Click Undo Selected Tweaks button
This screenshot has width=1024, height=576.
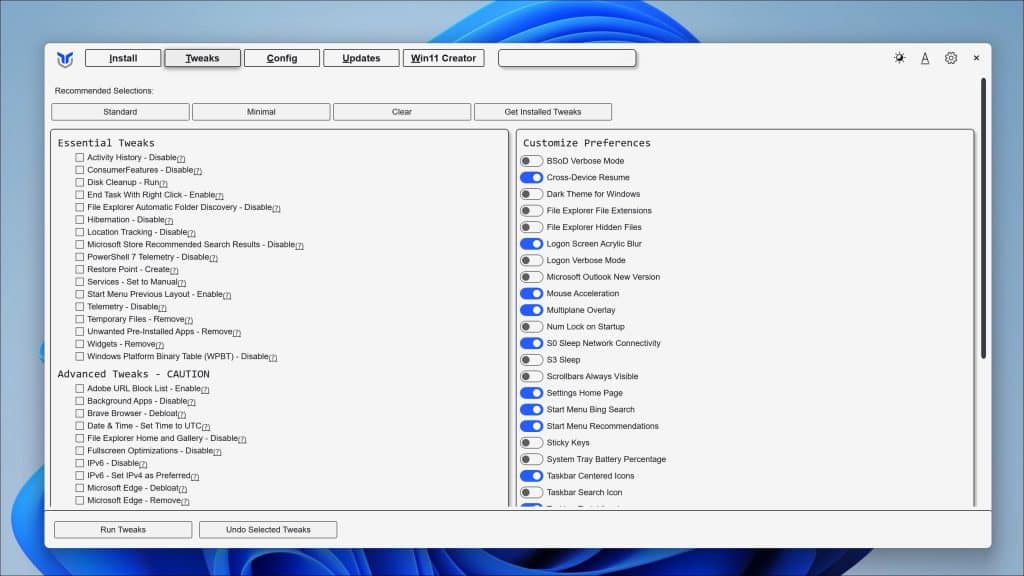(268, 530)
